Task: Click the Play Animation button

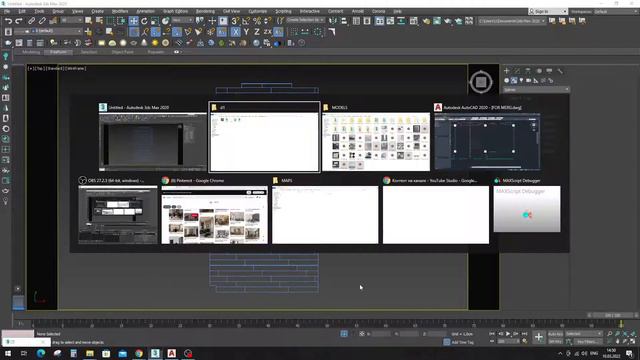Action: pyautogui.click(x=508, y=334)
